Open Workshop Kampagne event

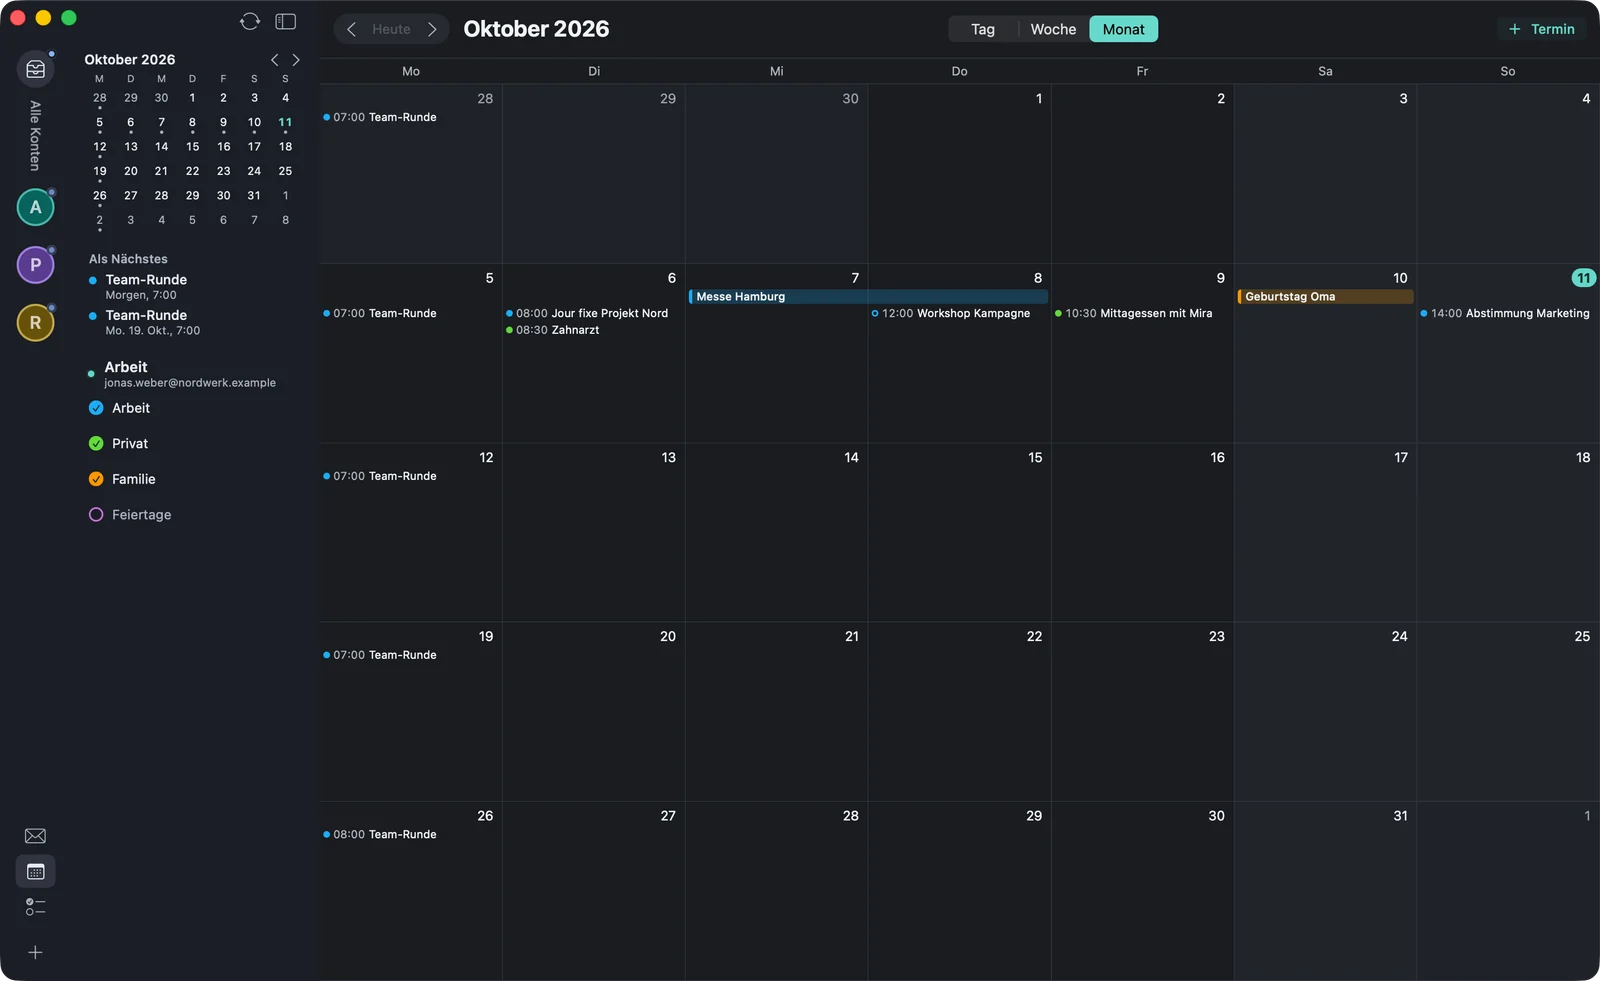[951, 313]
